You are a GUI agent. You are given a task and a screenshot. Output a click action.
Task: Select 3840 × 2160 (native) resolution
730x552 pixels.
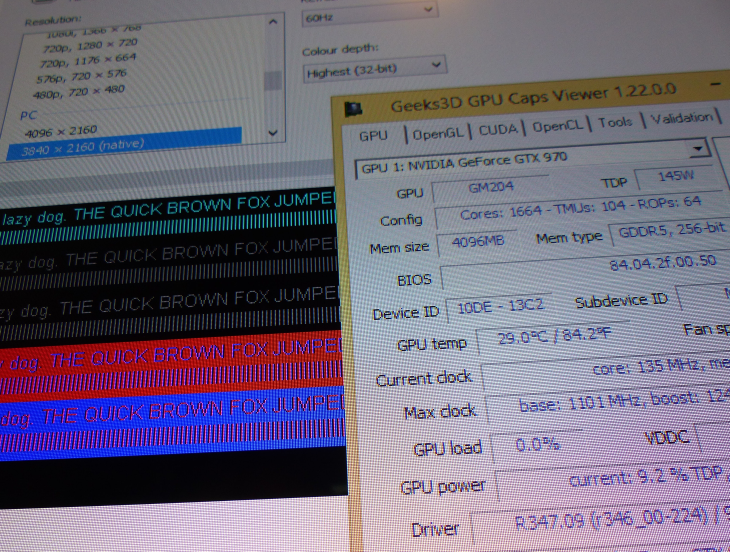pyautogui.click(x=125, y=144)
